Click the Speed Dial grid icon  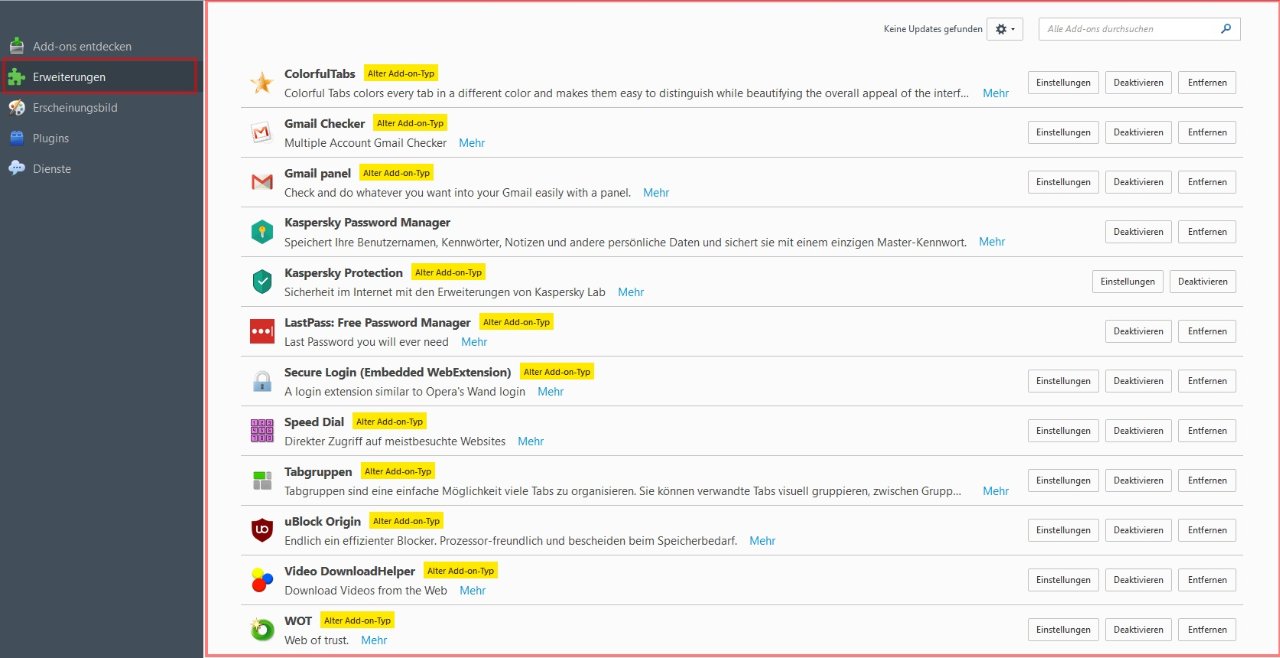point(262,431)
